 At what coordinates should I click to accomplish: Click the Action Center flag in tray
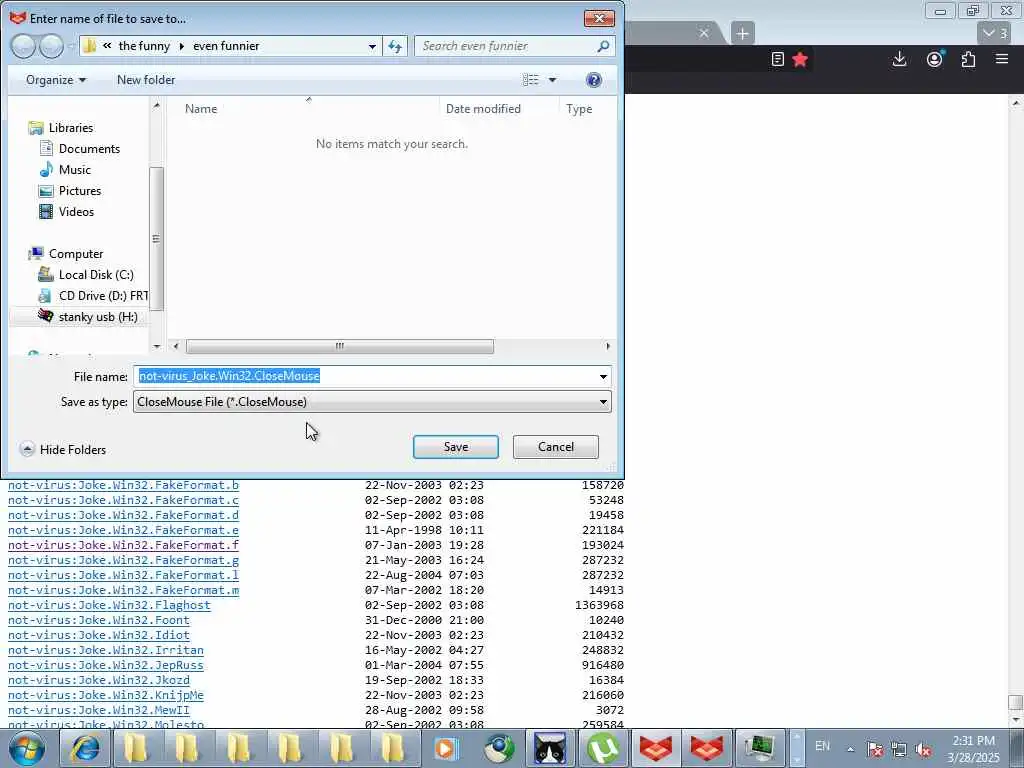coord(874,750)
